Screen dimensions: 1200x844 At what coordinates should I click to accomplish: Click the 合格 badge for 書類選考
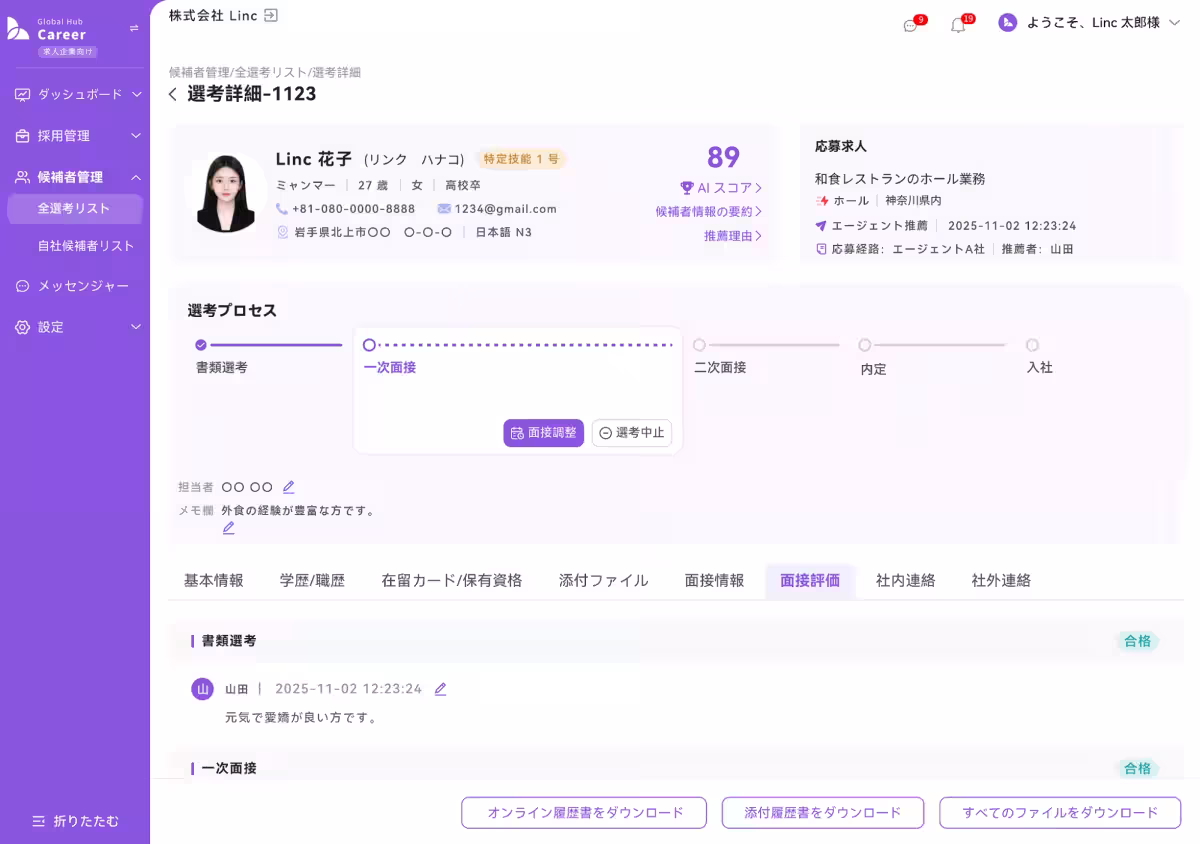[1138, 641]
